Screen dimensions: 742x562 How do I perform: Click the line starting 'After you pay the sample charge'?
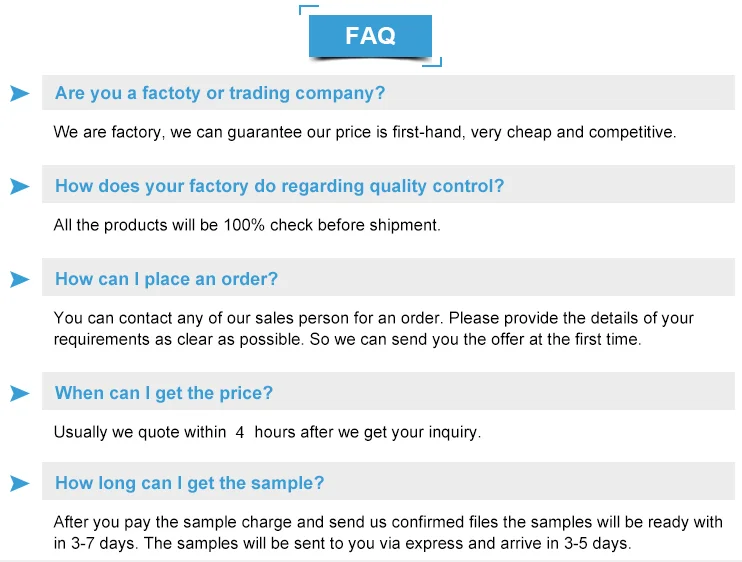coord(387,522)
